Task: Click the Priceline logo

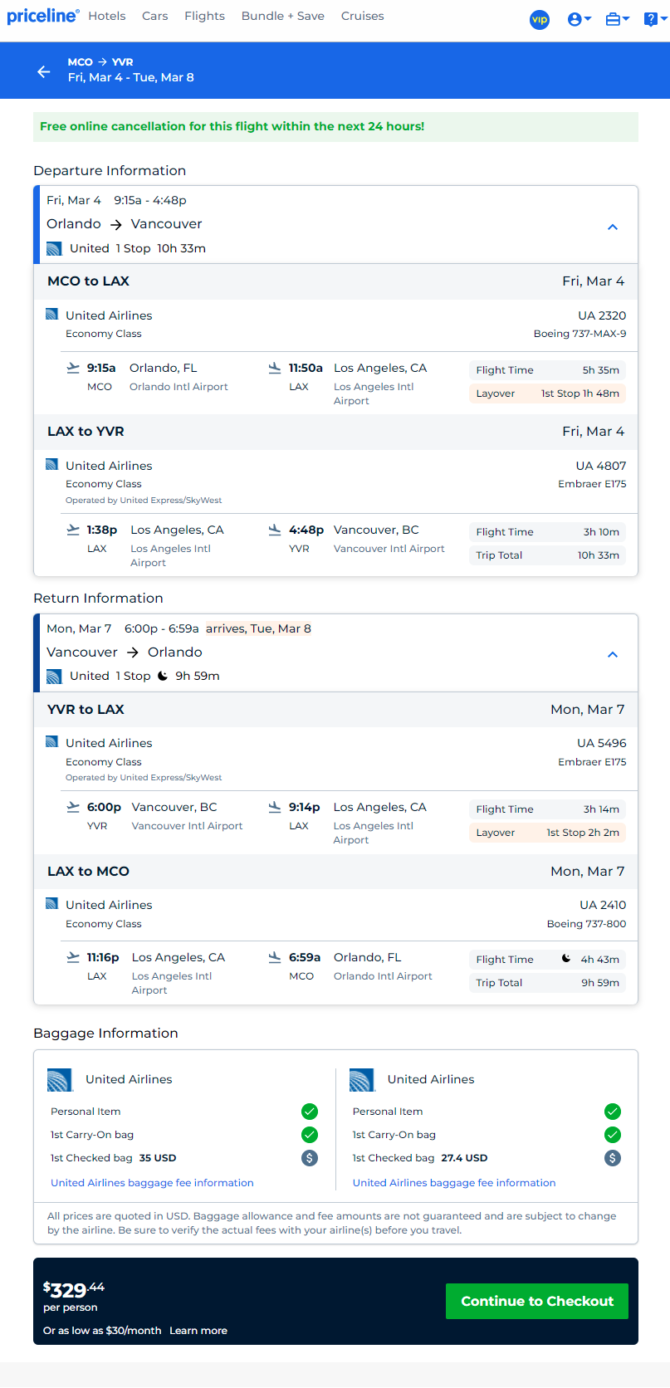Action: click(43, 16)
